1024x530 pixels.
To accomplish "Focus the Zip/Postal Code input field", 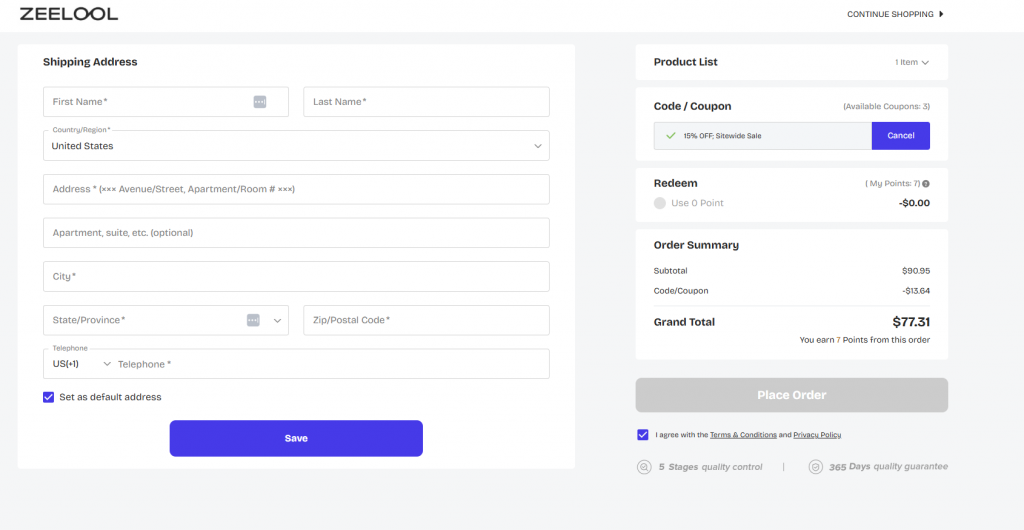I will click(x=426, y=320).
